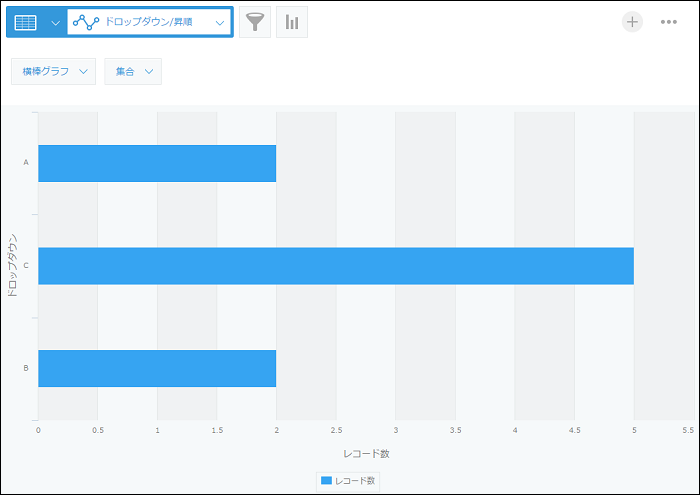Click the vertical ドロップダウン axis title

pos(11,266)
